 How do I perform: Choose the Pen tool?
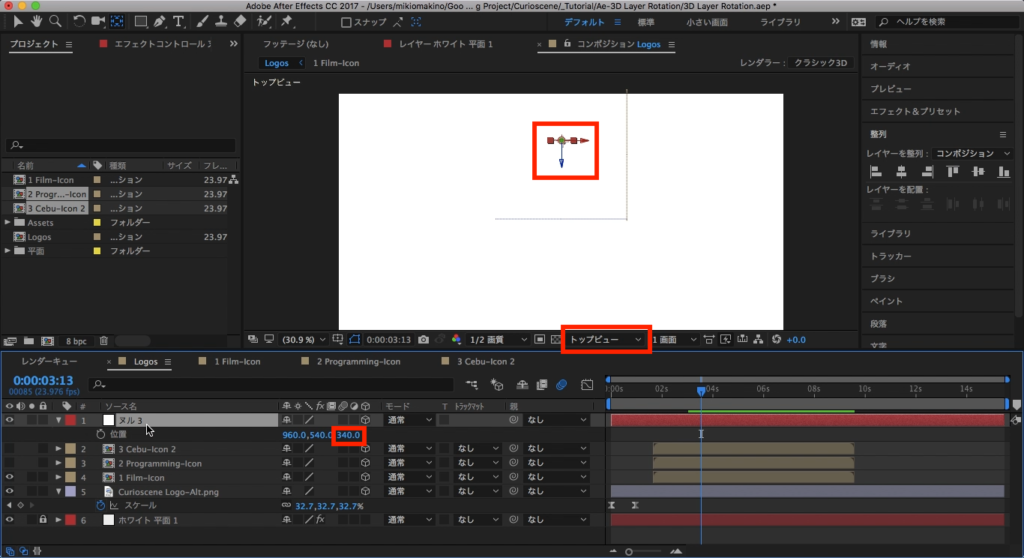tap(160, 21)
